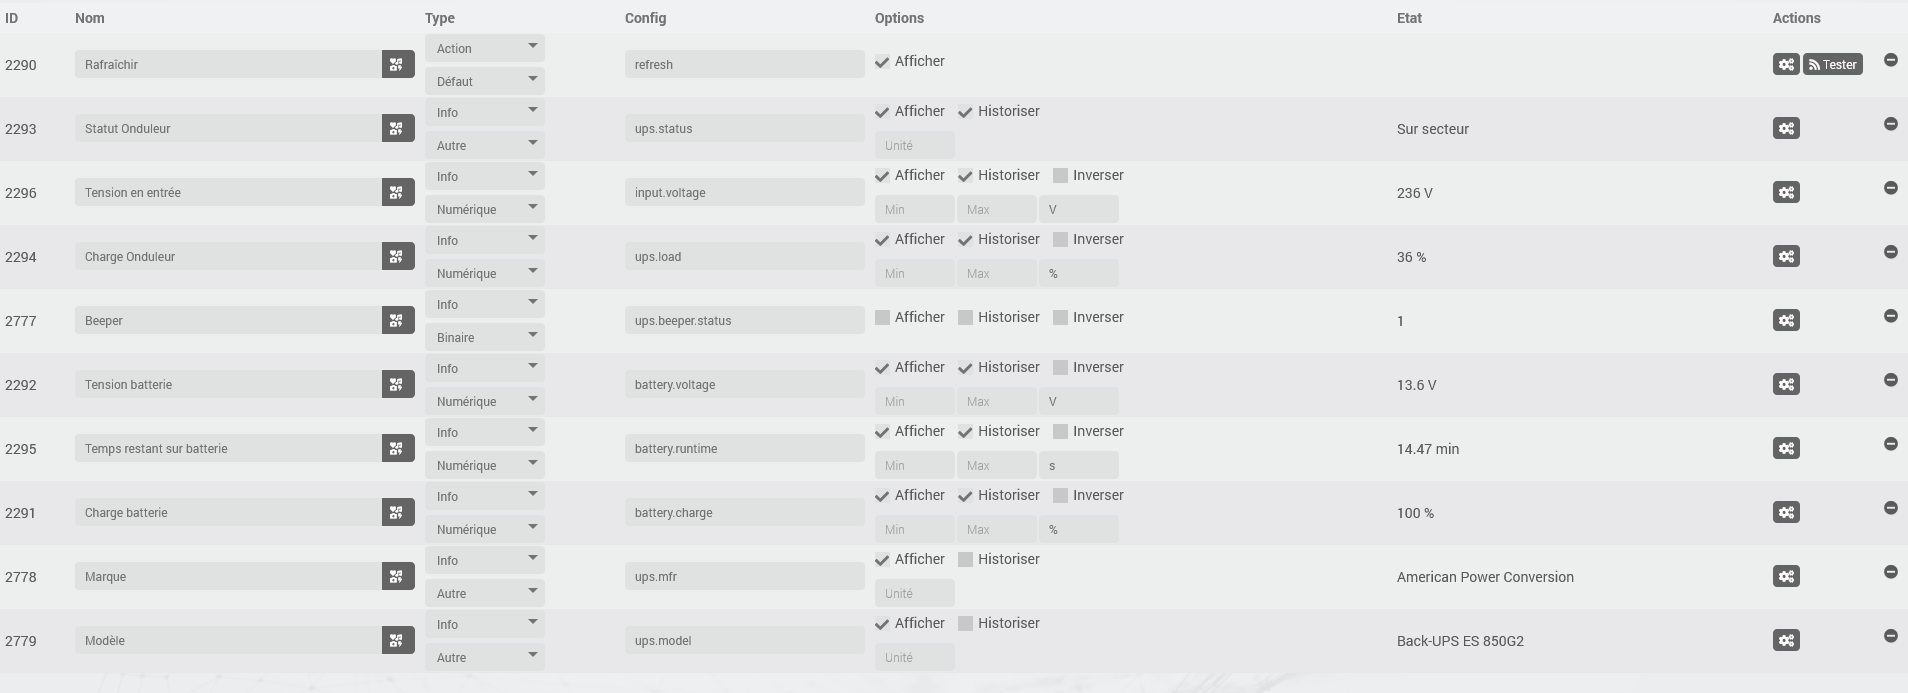Open advanced configuration for Marque command
This screenshot has width=1908, height=693.
click(x=1786, y=576)
